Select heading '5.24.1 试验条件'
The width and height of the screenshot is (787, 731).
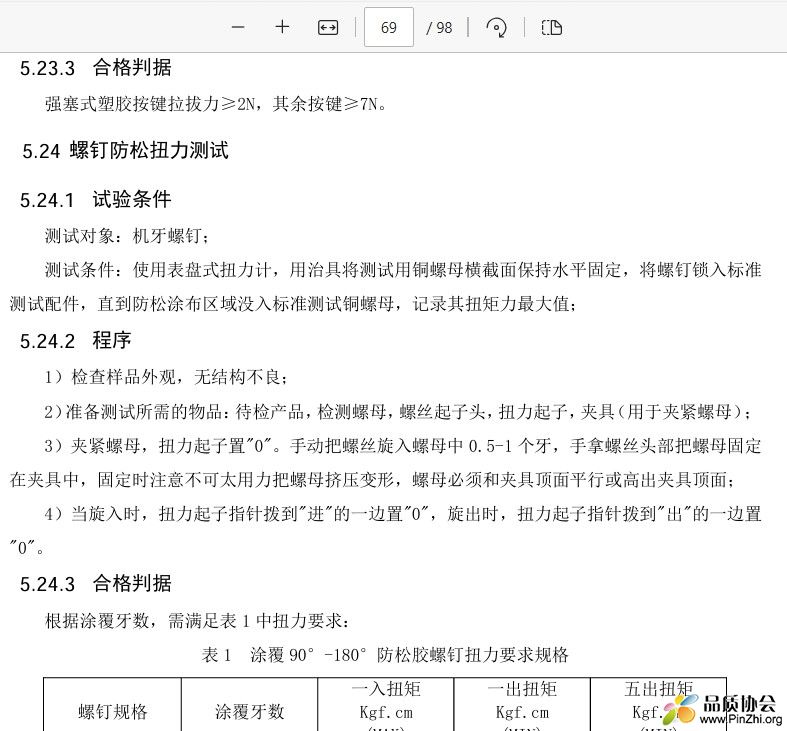point(95,200)
